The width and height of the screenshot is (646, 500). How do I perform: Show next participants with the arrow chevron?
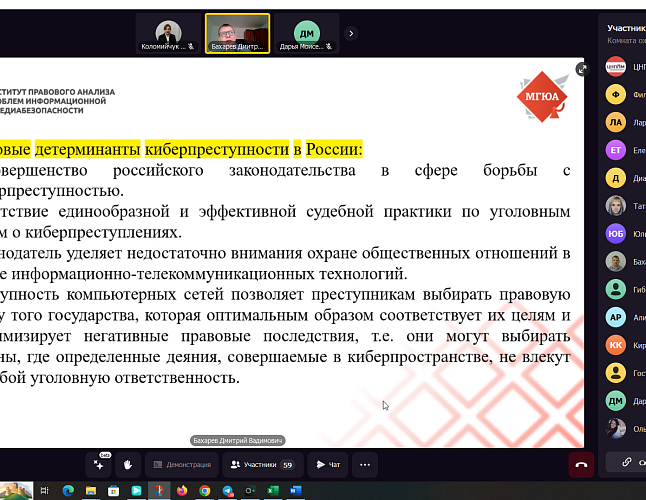point(350,33)
